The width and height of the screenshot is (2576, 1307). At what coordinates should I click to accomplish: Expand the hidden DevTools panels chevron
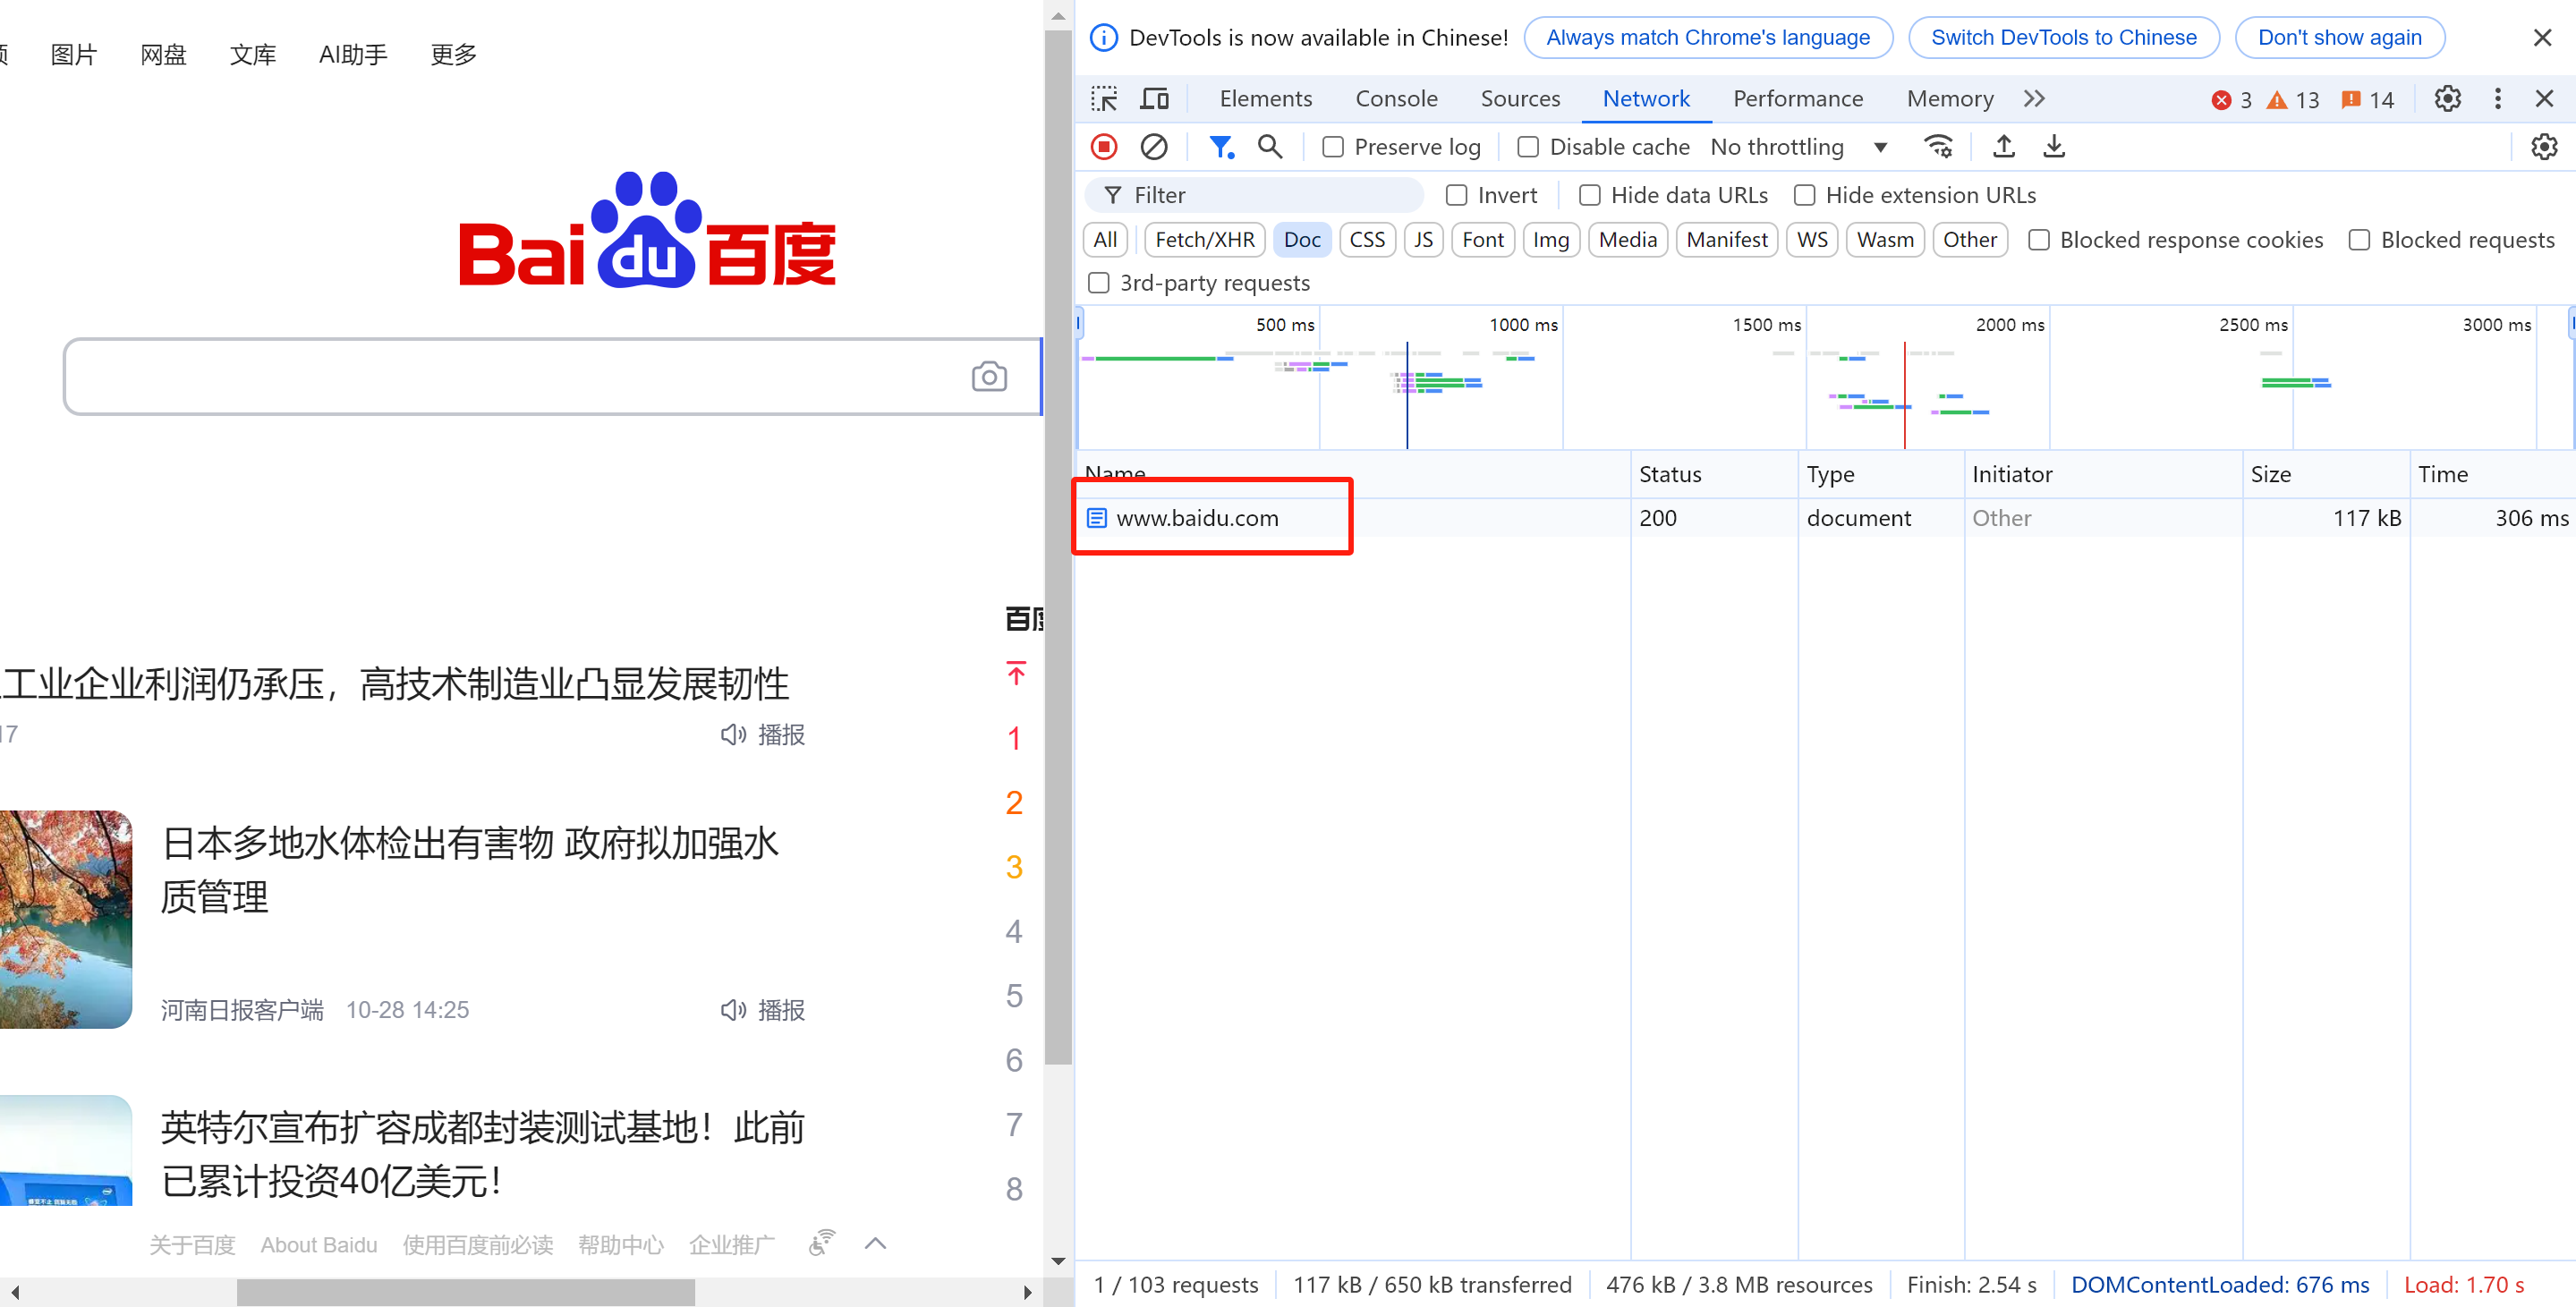point(2033,98)
